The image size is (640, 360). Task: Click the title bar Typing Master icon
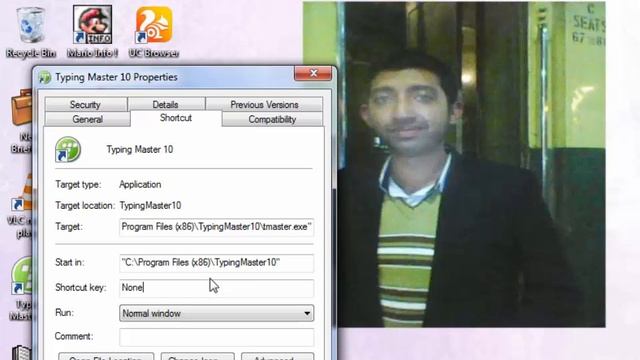click(44, 78)
